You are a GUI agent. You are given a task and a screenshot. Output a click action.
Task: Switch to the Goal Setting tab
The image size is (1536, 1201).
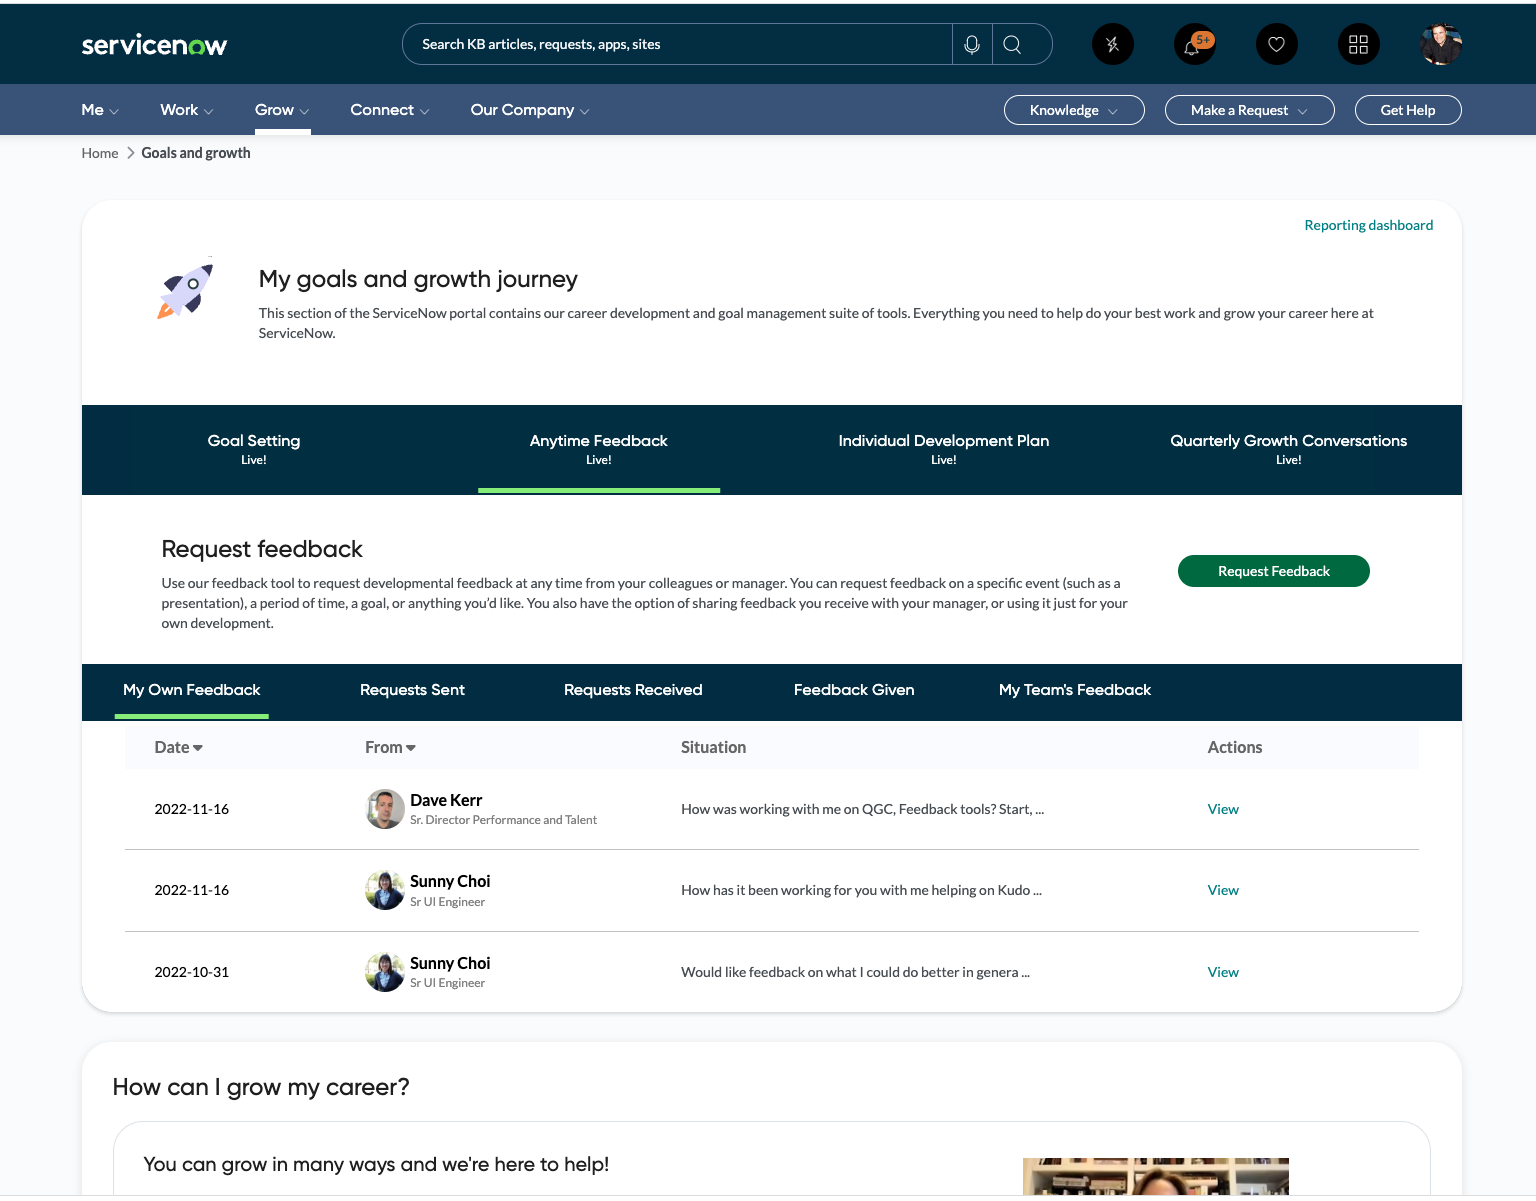254,449
